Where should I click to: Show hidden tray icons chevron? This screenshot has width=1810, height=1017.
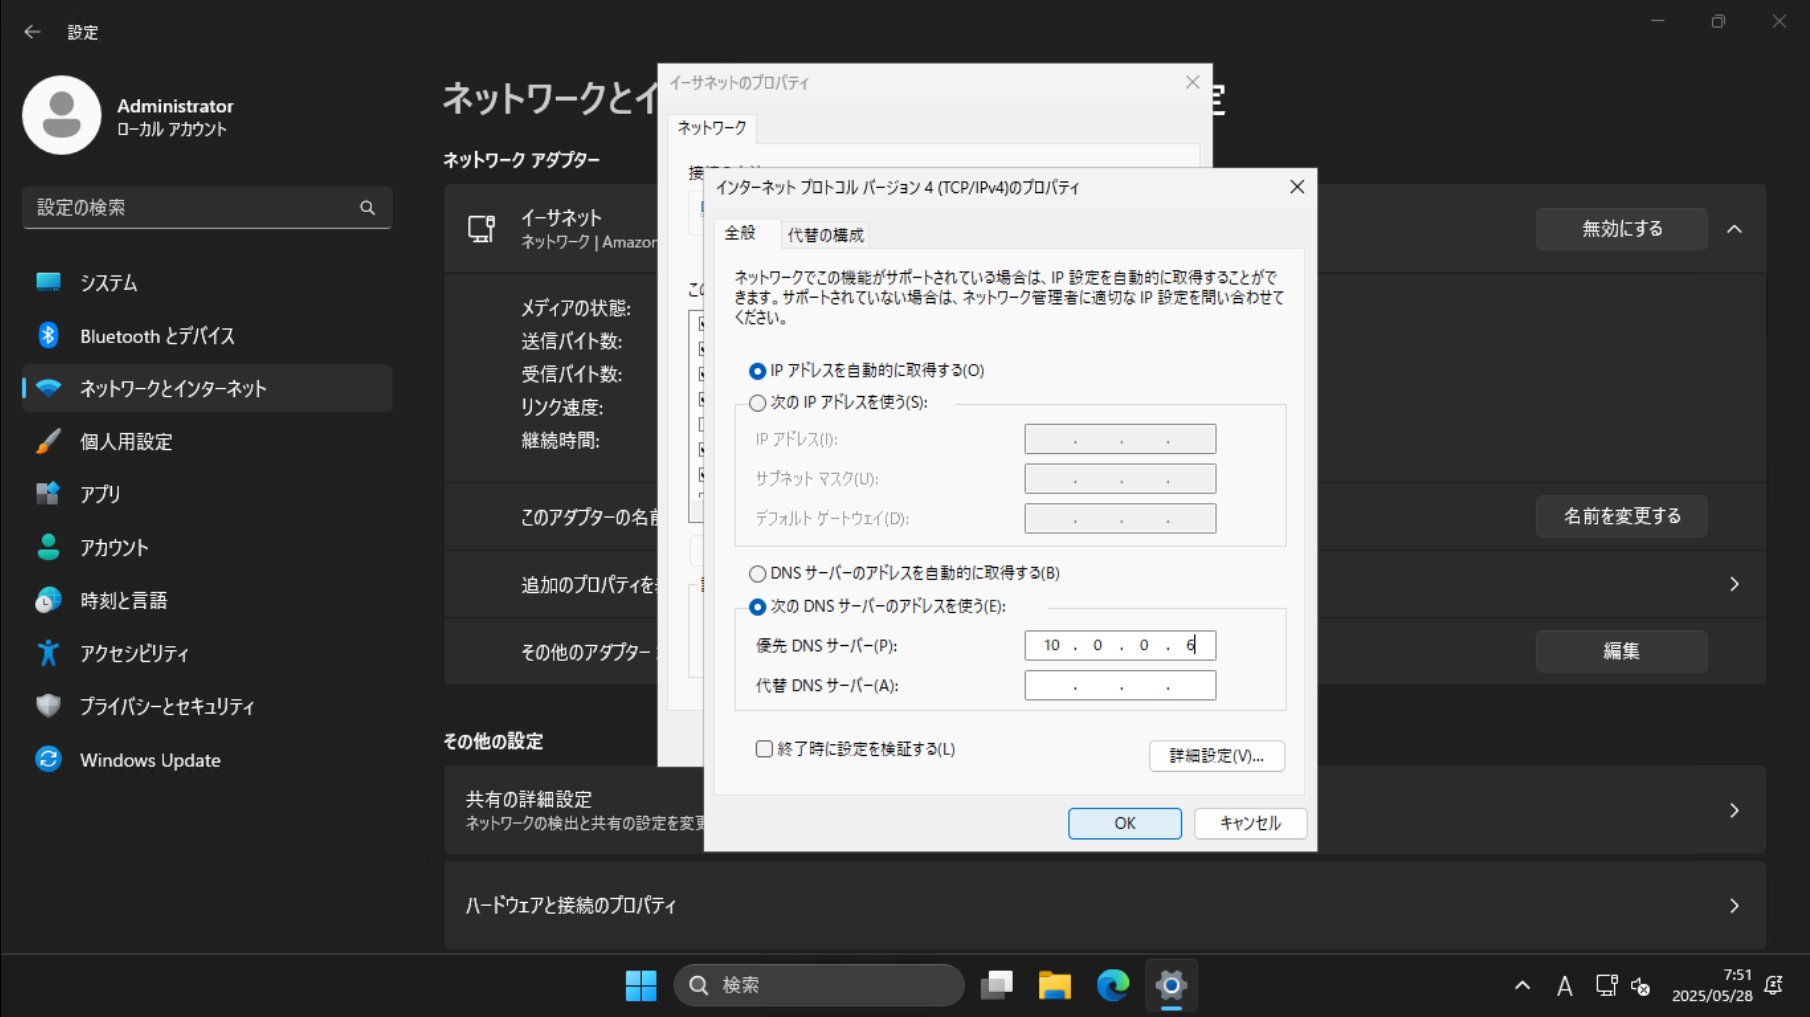(1522, 986)
